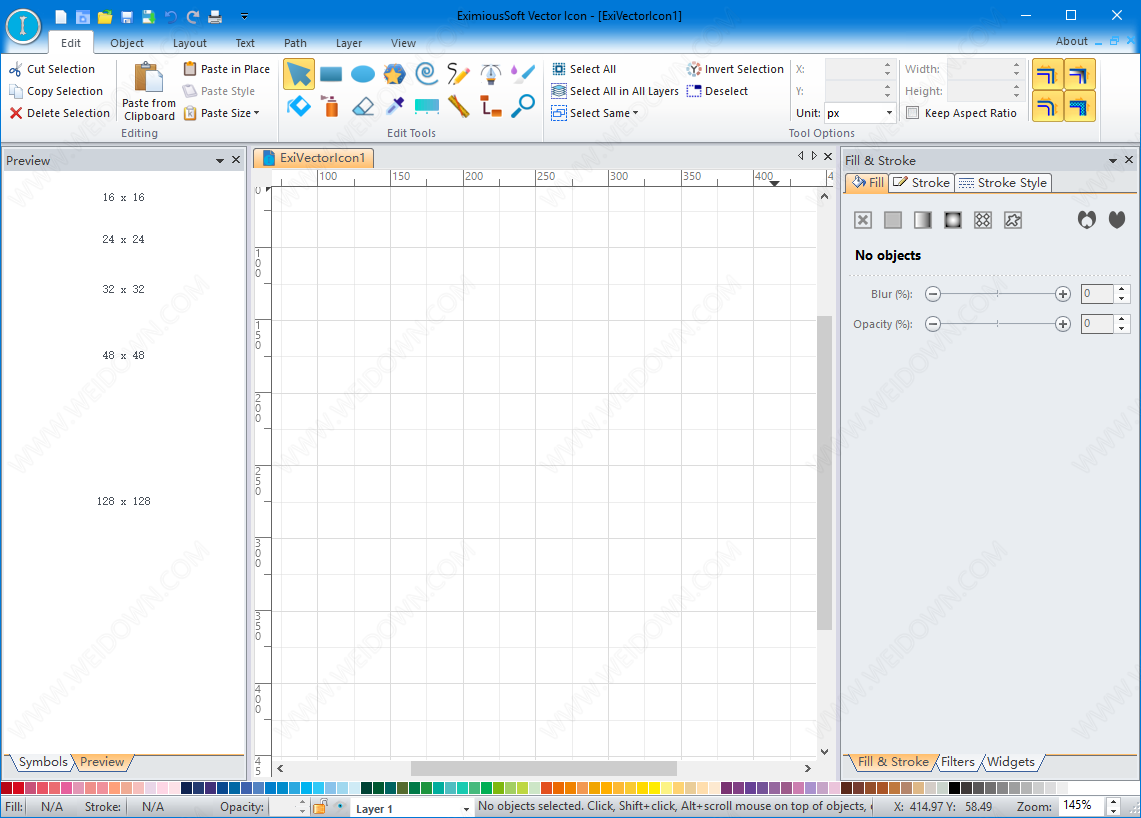Select the Ellipse shape tool
Viewport: 1141px width, 818px height.
[x=363, y=74]
